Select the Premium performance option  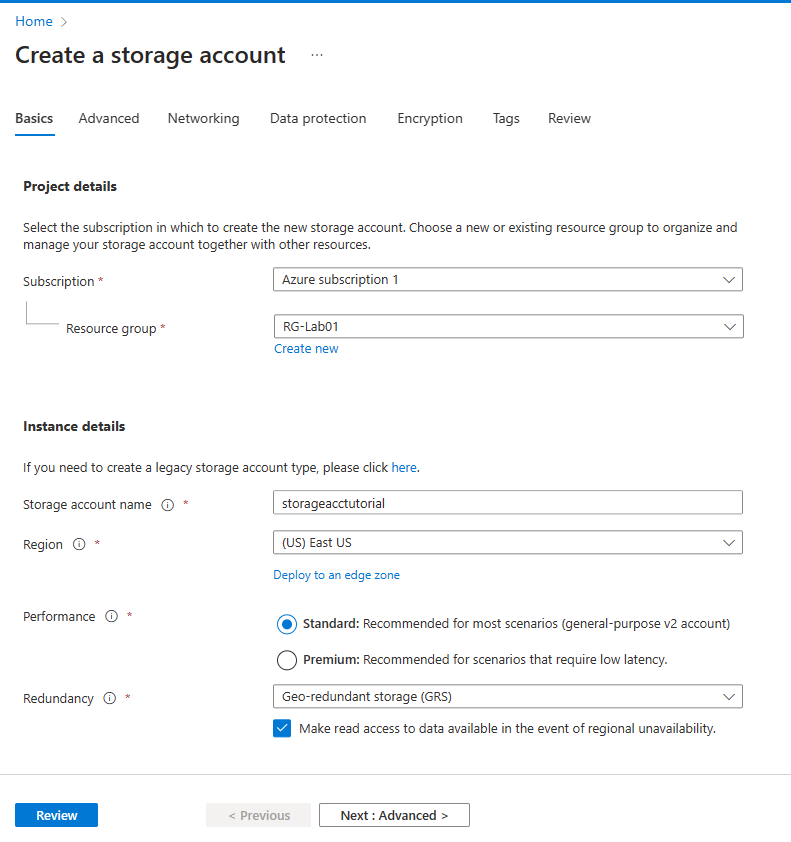click(x=287, y=660)
